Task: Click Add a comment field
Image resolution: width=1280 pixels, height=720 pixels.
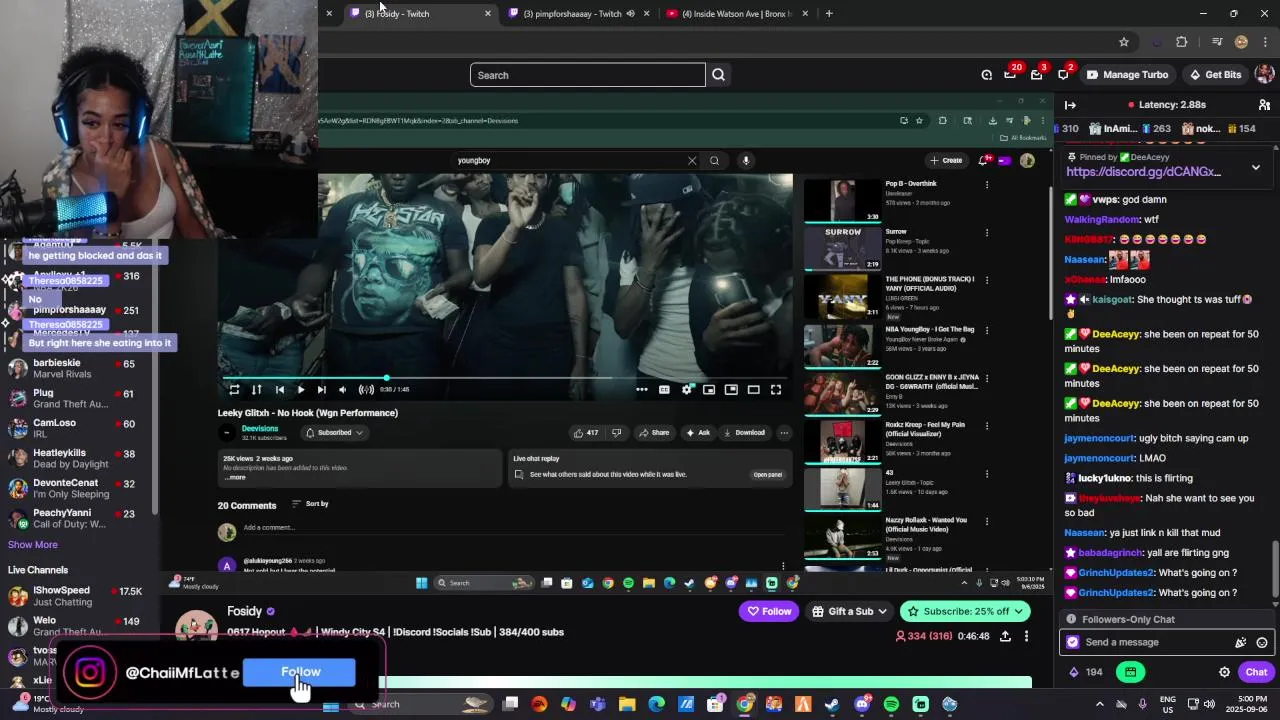Action: 269,528
